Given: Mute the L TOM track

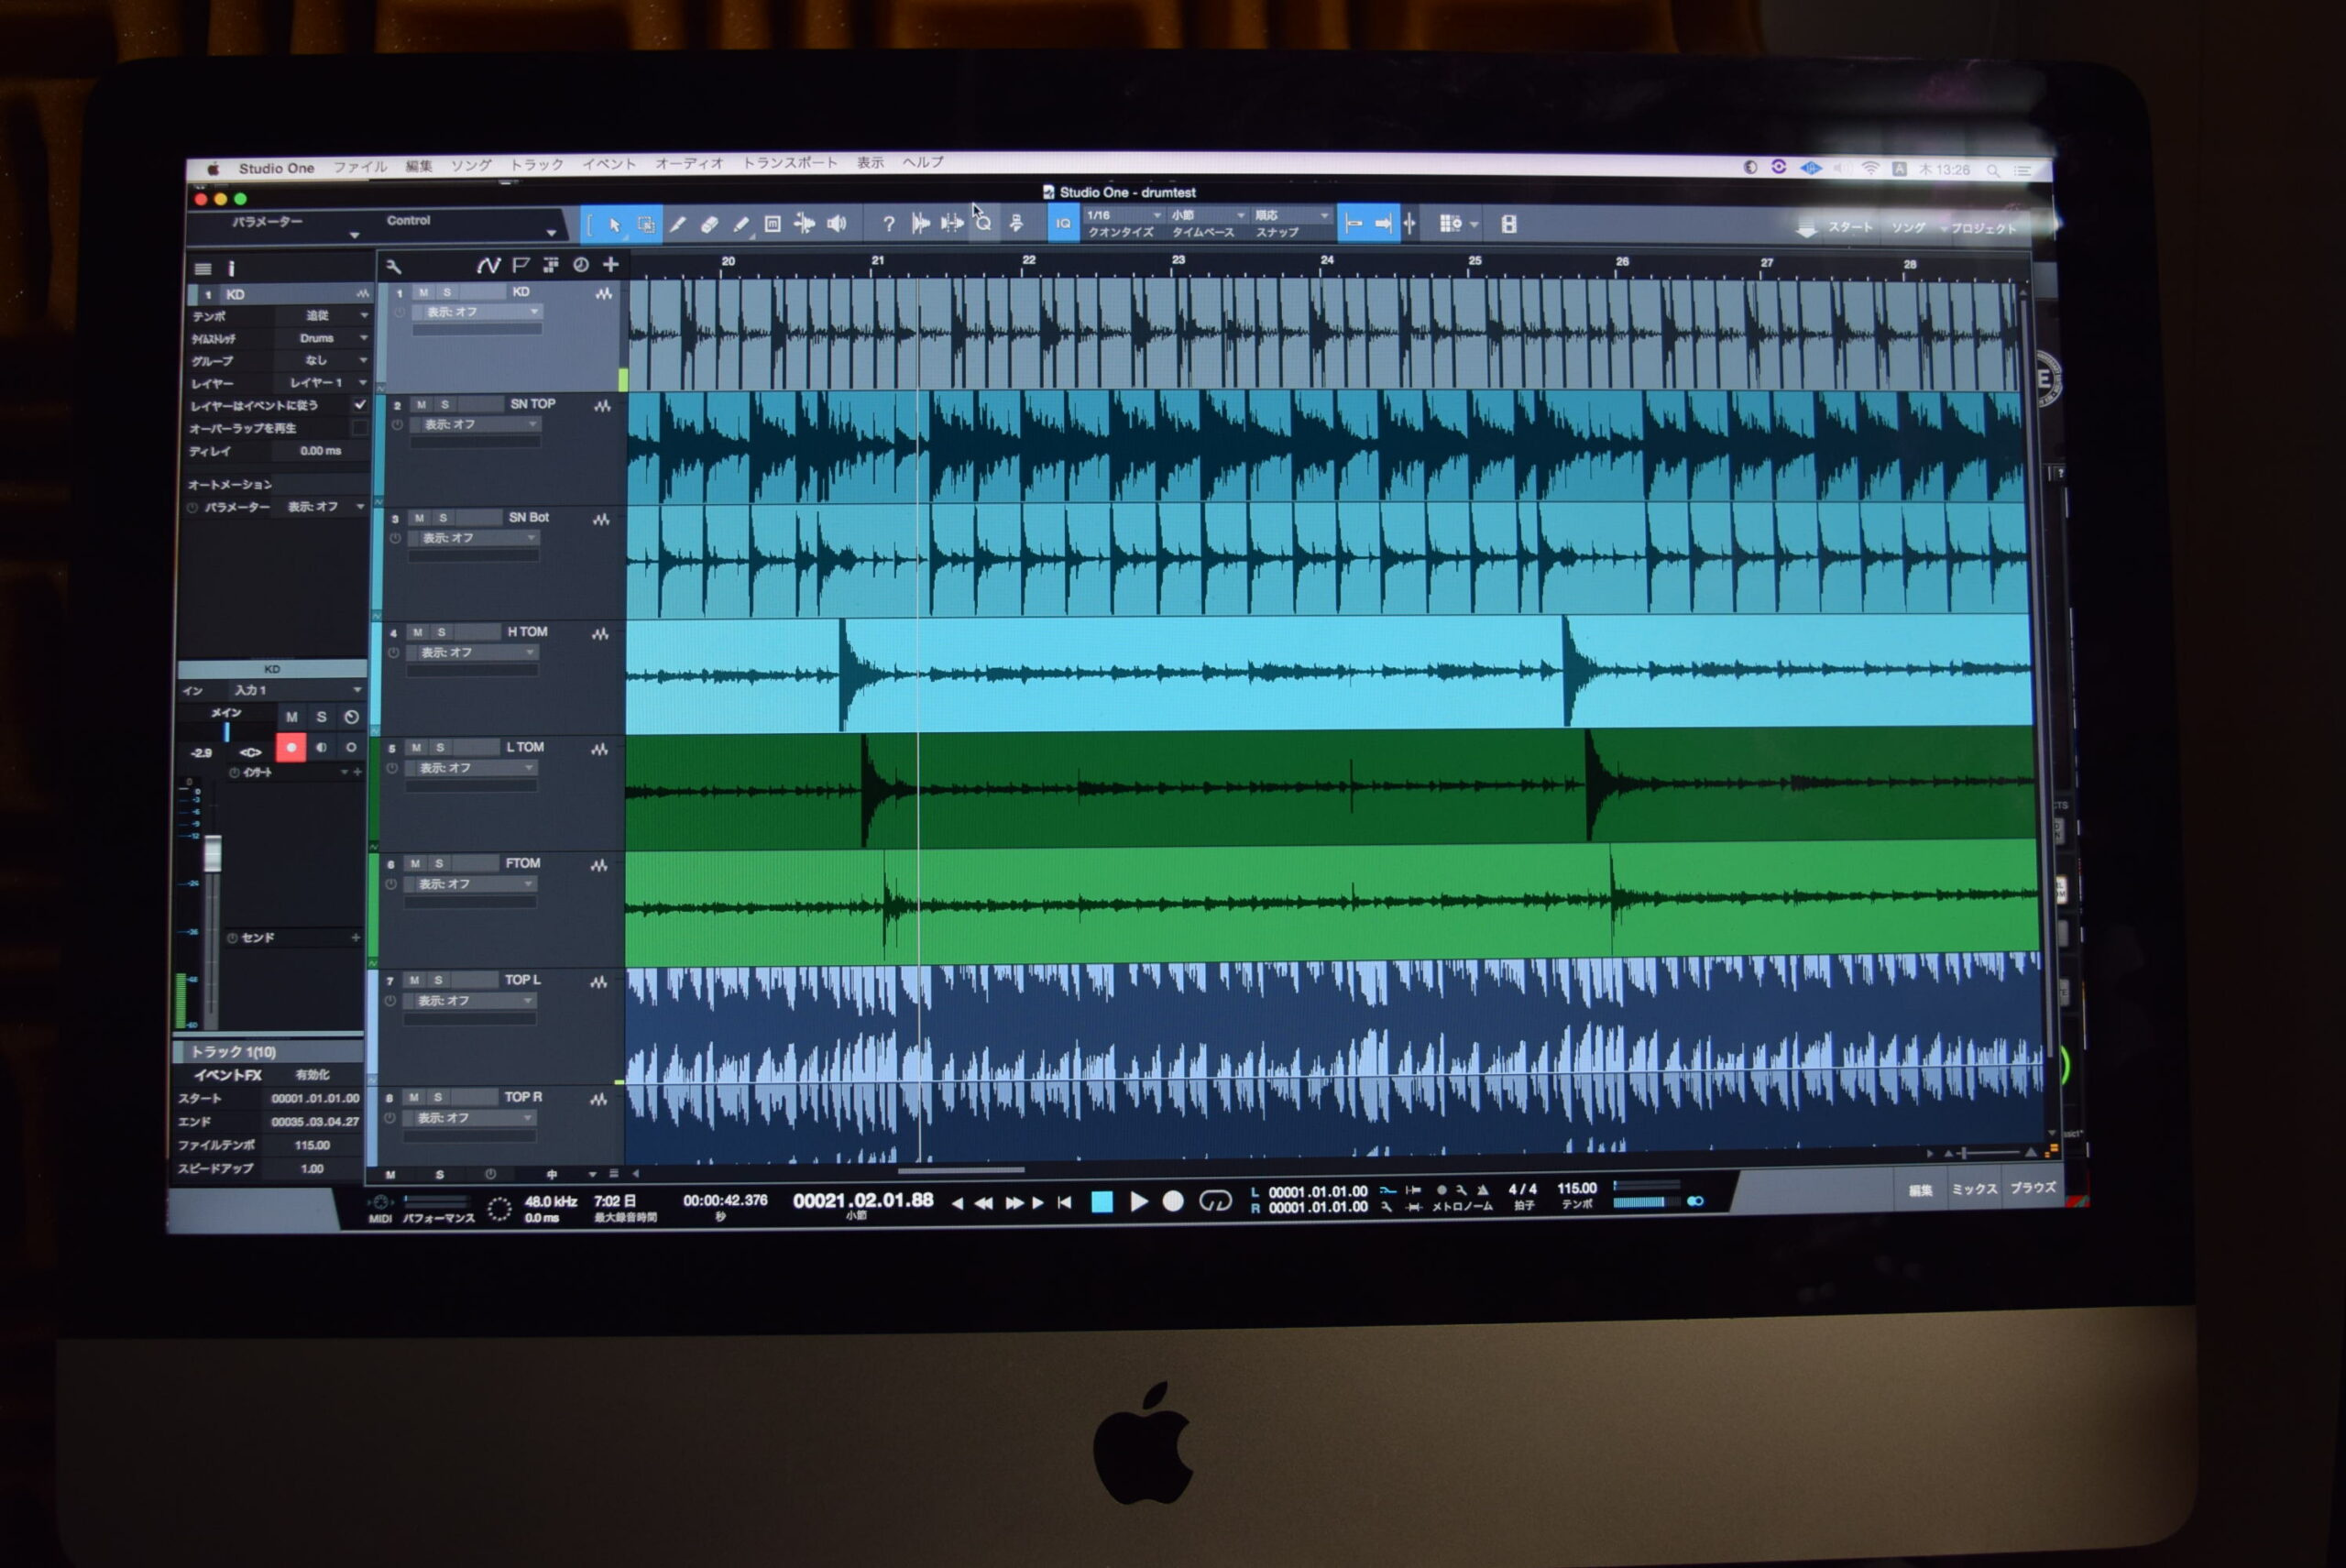Looking at the screenshot, I should tap(416, 748).
